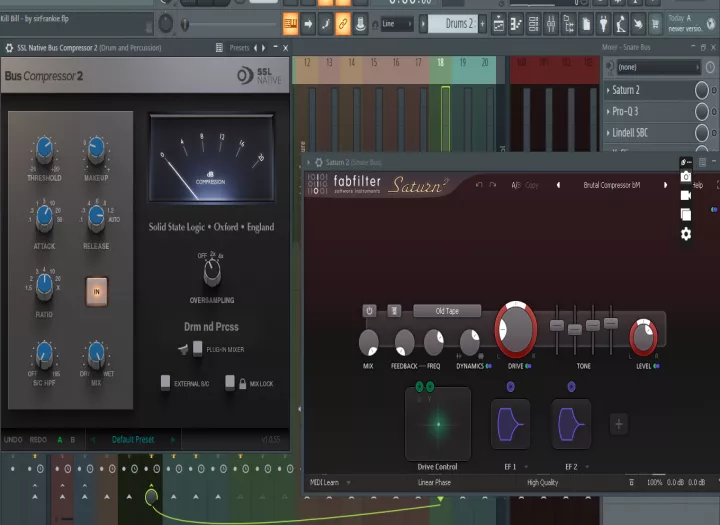The width and height of the screenshot is (720, 525).
Task: Expand the Saturn 2 mixer slot arrow
Action: (x=608, y=90)
